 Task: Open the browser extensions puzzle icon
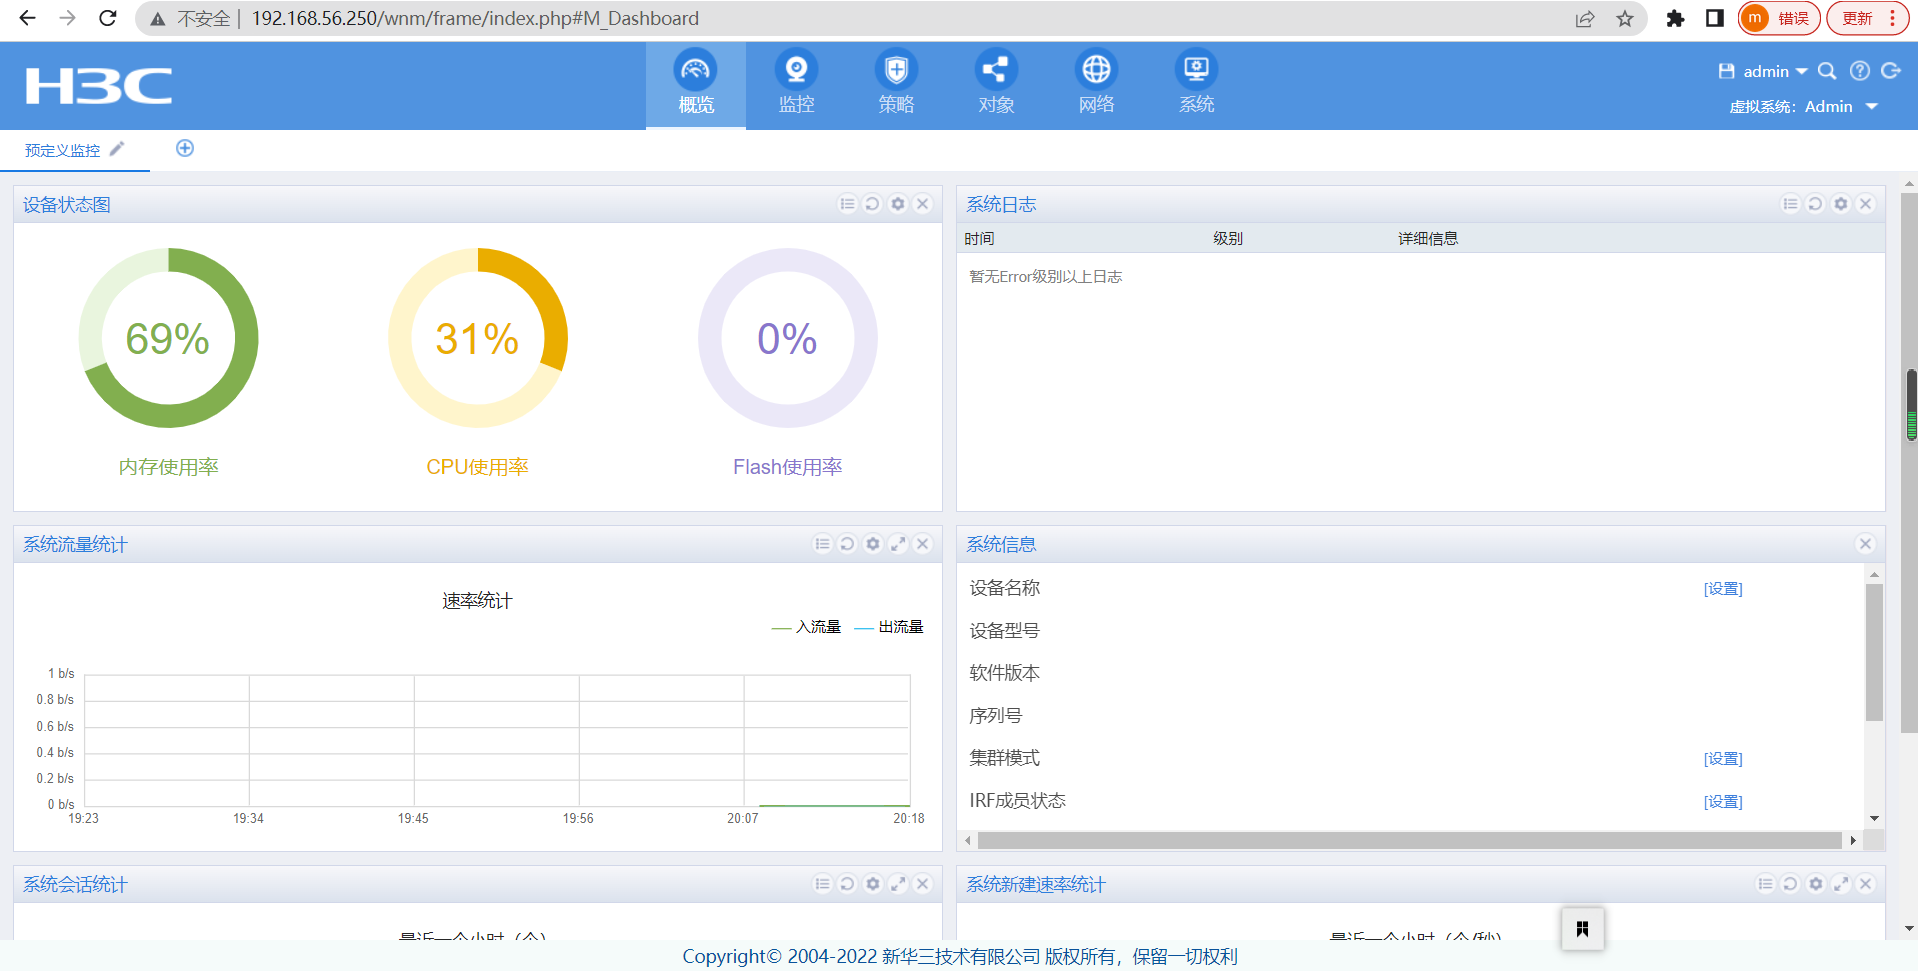pos(1675,19)
